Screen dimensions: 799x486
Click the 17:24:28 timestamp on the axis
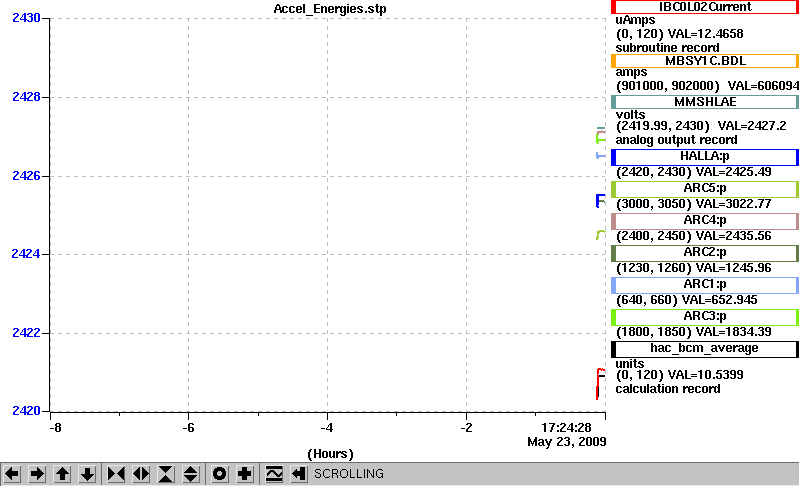pyautogui.click(x=566, y=427)
